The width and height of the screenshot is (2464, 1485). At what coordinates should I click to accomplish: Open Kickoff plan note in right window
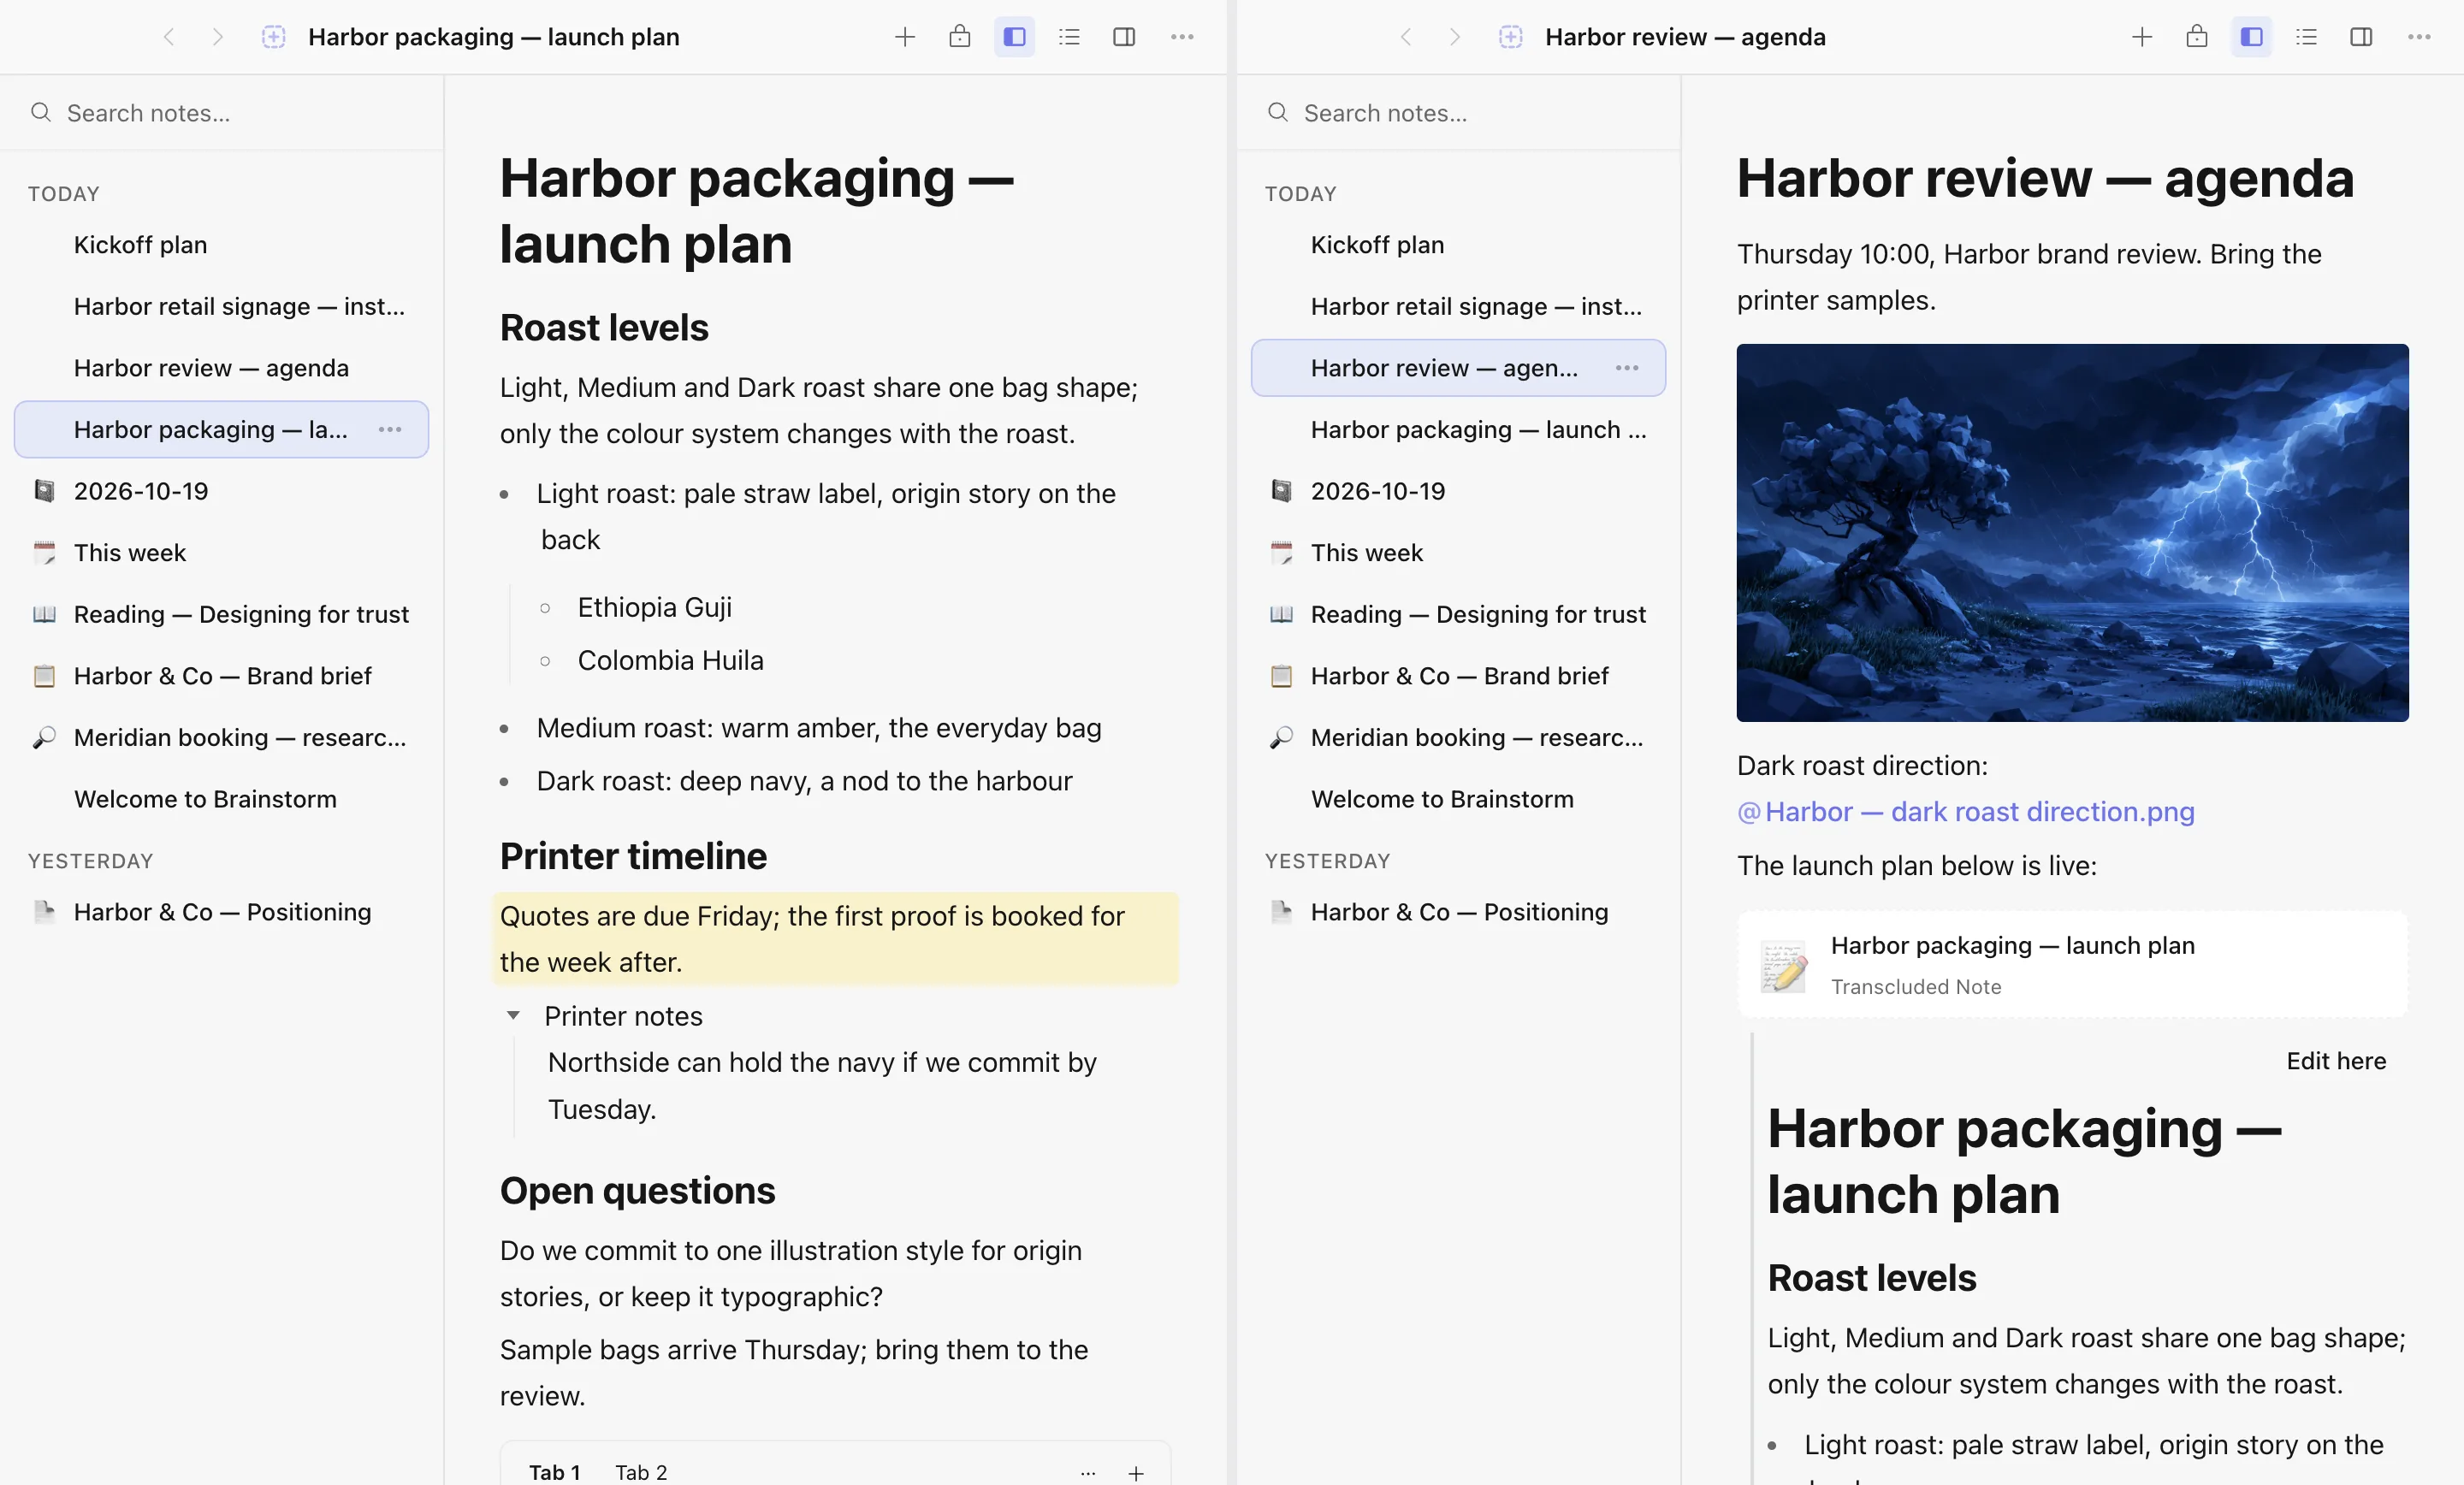[1458, 245]
